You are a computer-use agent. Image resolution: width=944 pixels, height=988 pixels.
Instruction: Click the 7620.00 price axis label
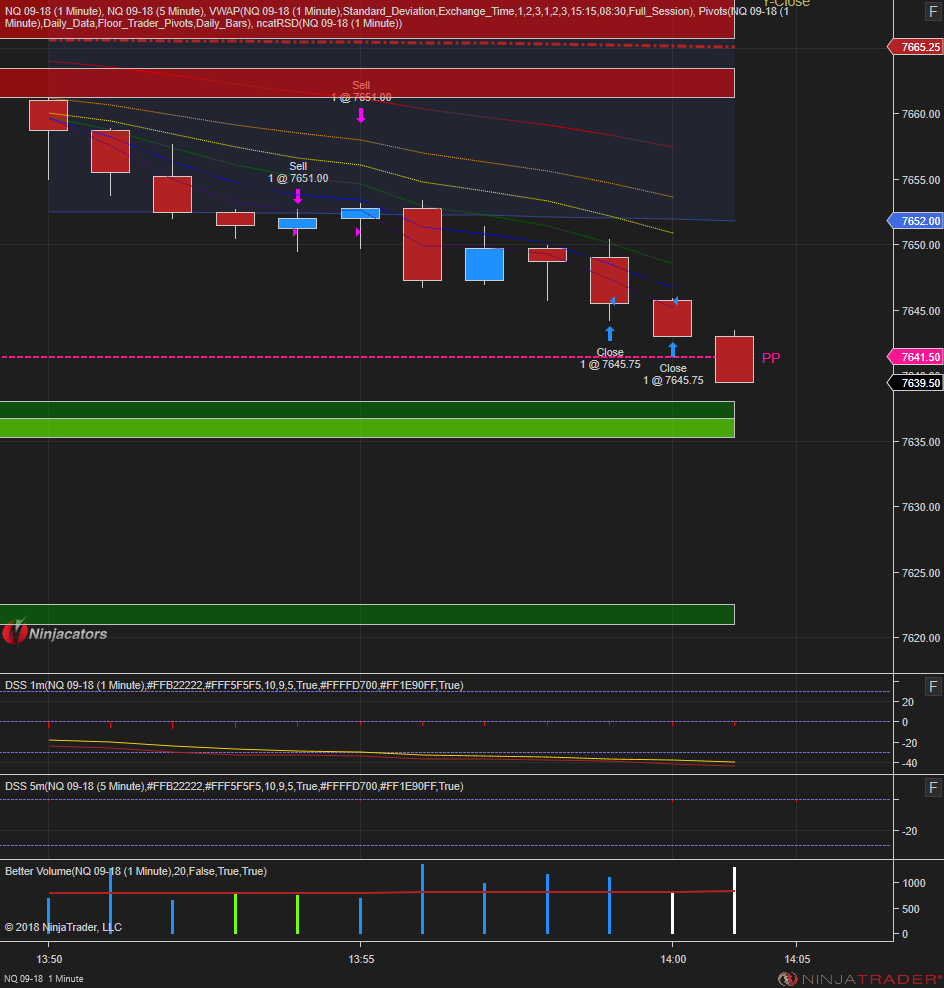[x=921, y=638]
